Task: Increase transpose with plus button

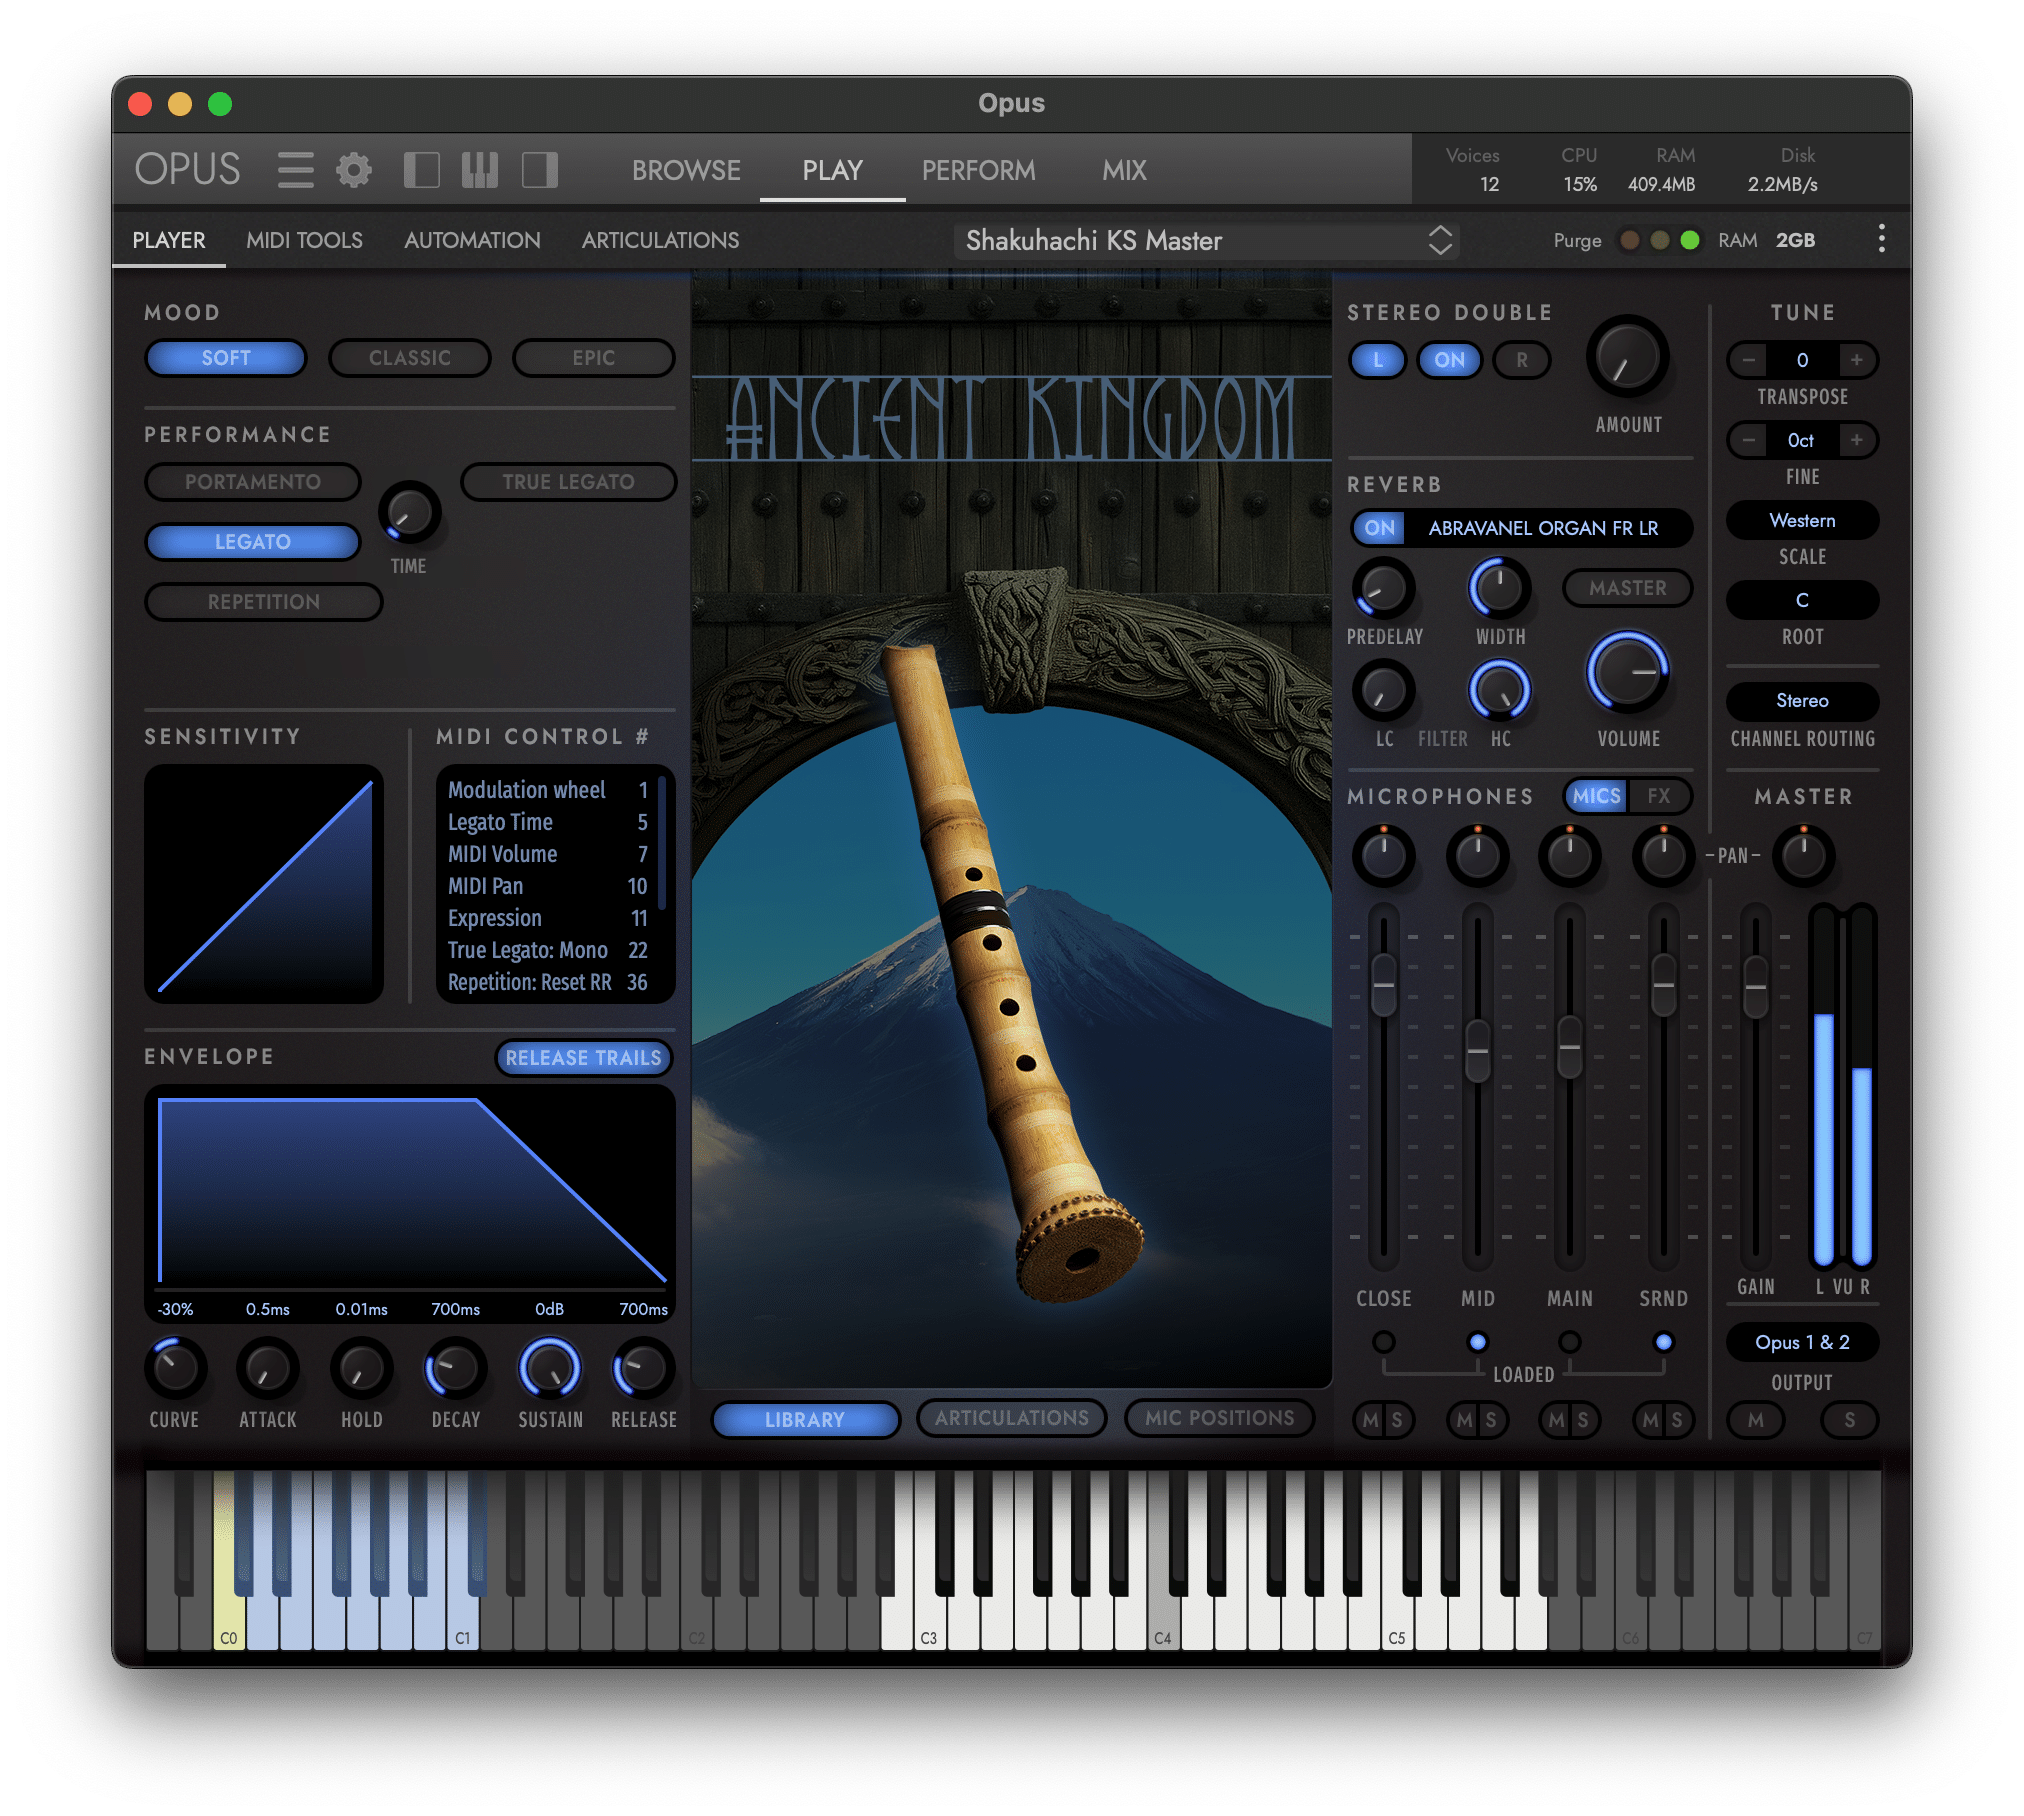Action: point(1856,360)
